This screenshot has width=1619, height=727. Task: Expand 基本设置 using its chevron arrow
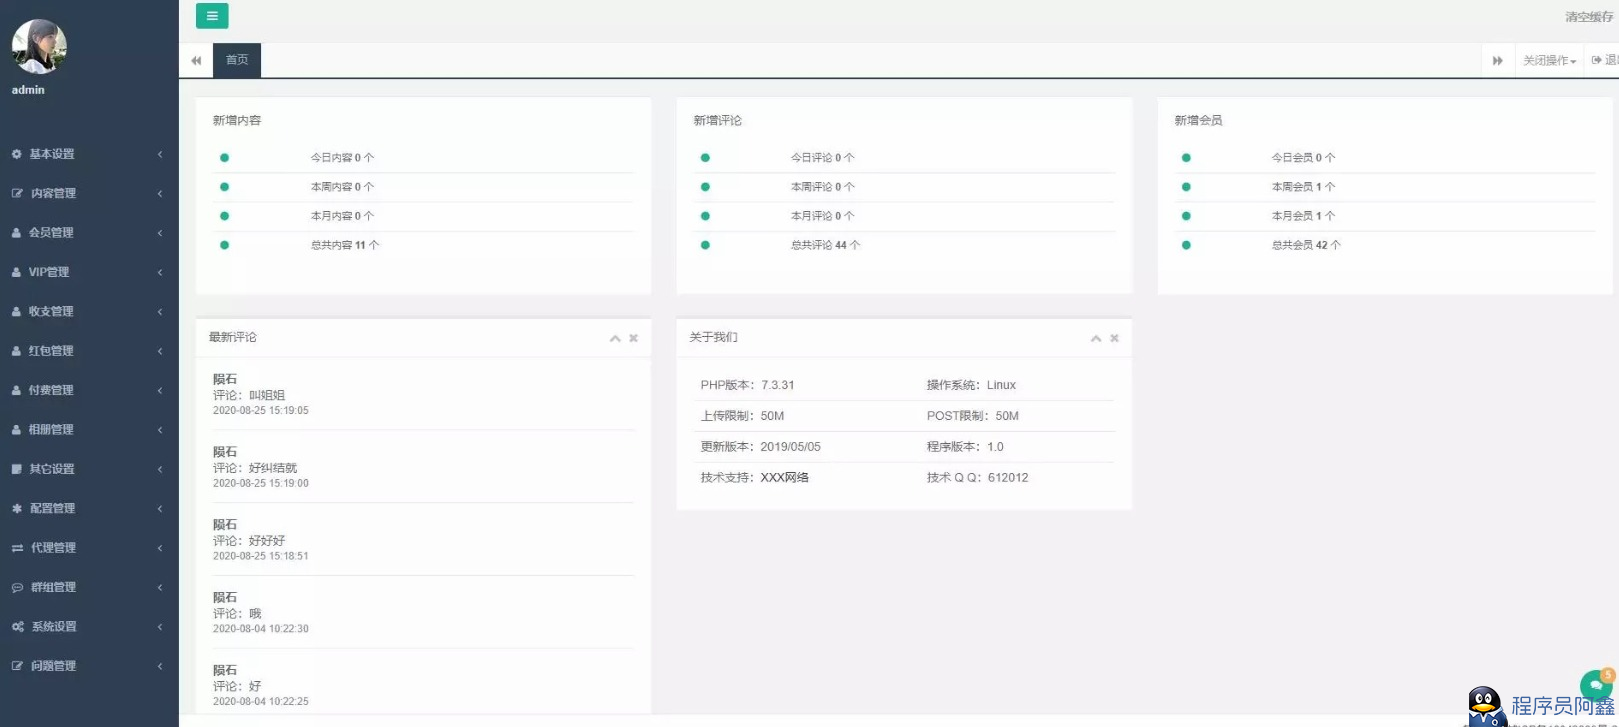pyautogui.click(x=160, y=154)
